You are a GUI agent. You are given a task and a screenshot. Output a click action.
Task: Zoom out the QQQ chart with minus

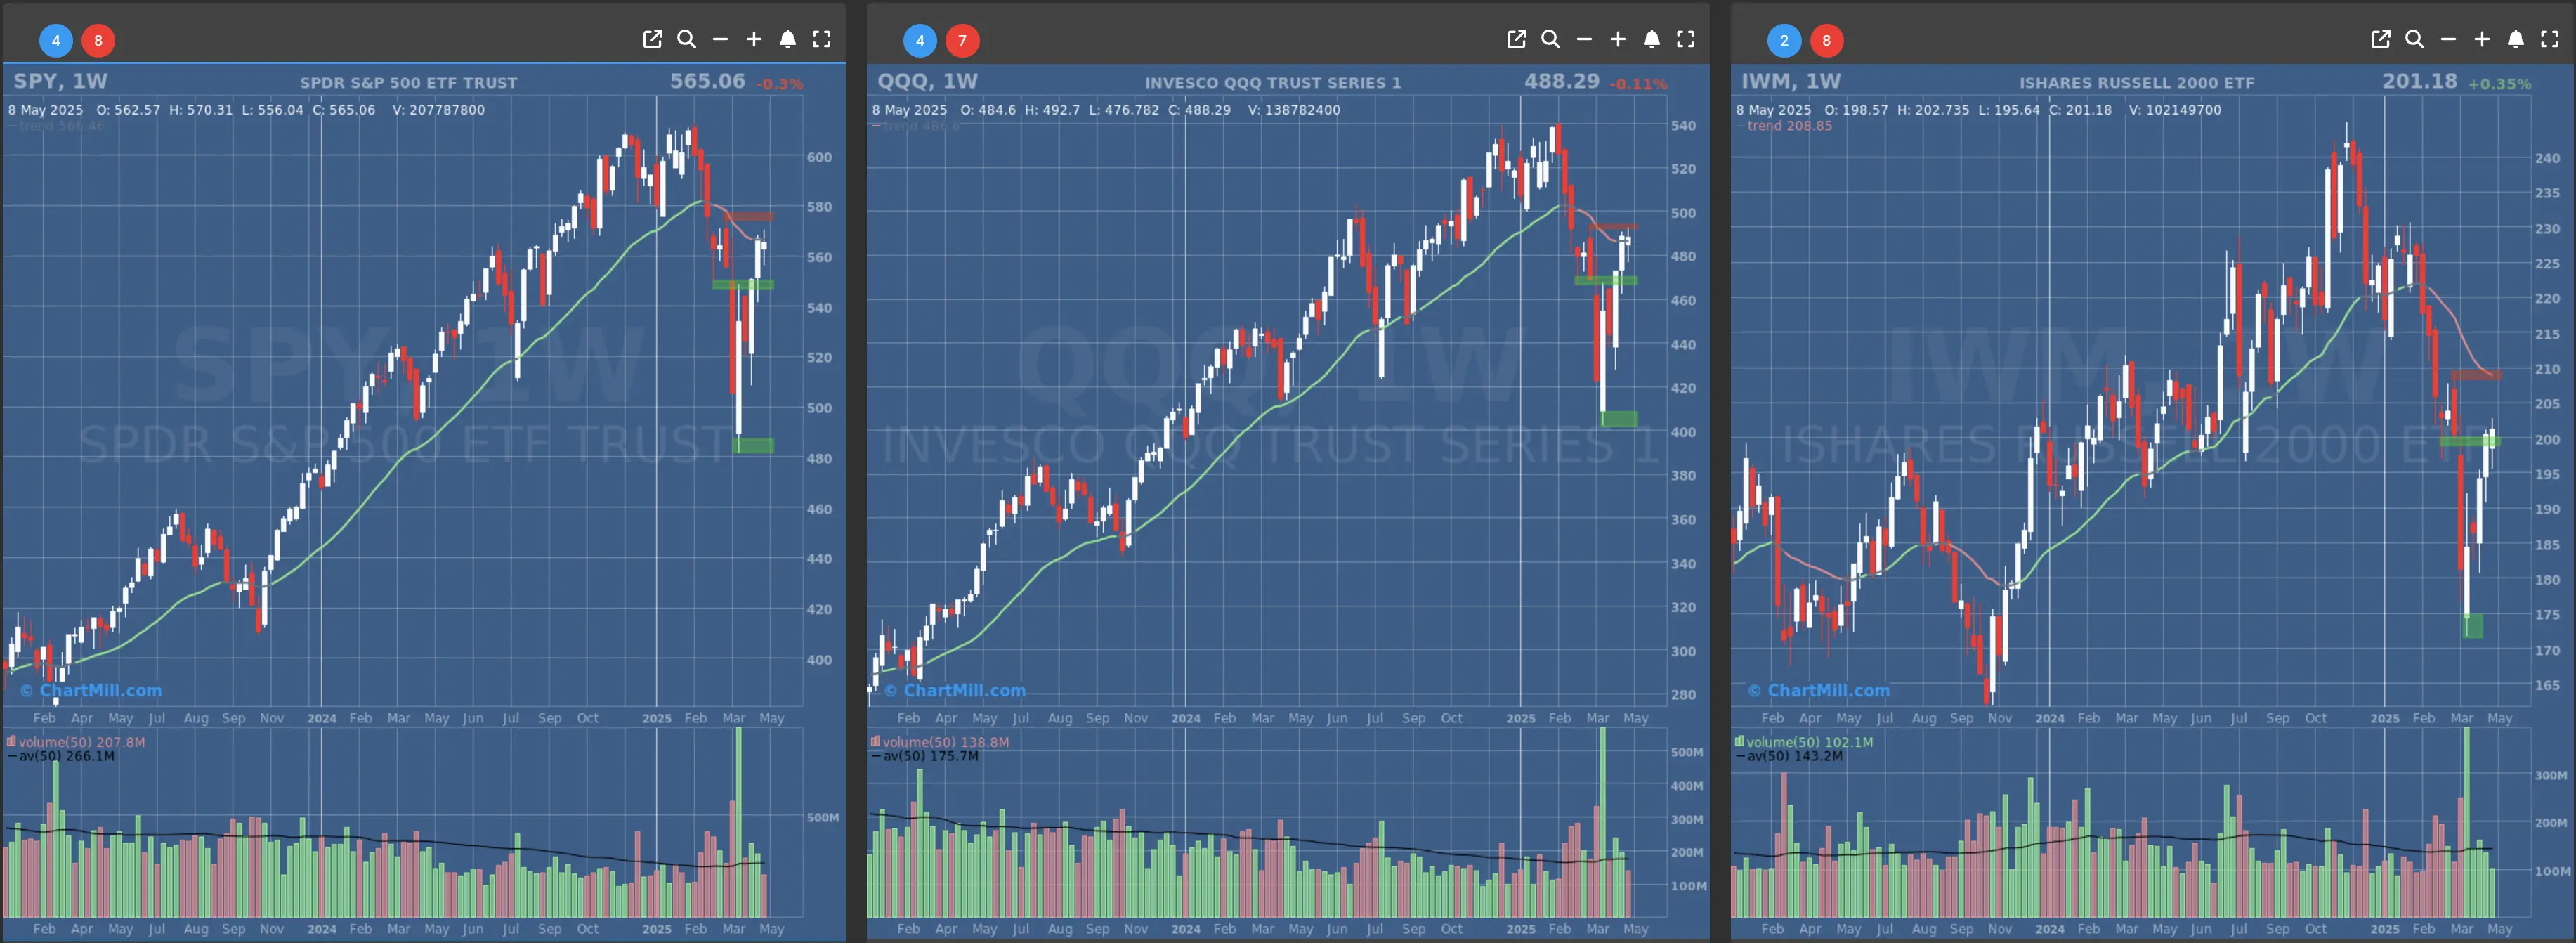tap(1584, 39)
